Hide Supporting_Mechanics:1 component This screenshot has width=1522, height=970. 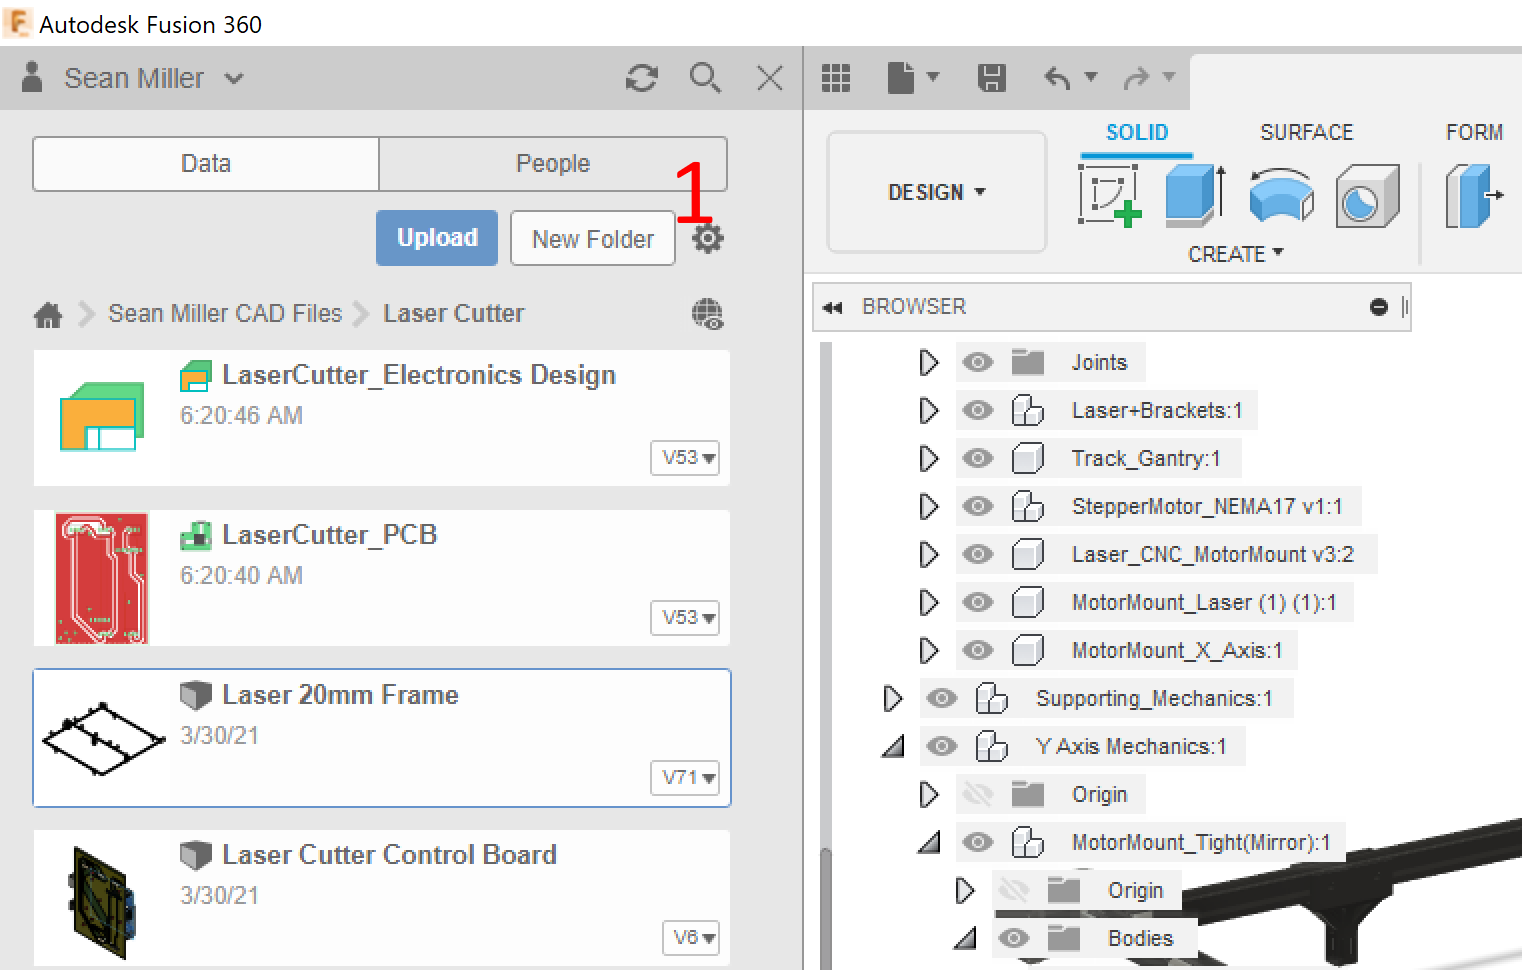[x=942, y=698]
